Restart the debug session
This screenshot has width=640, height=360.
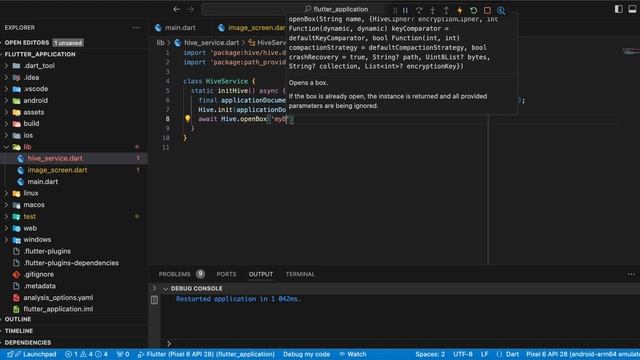click(x=473, y=10)
